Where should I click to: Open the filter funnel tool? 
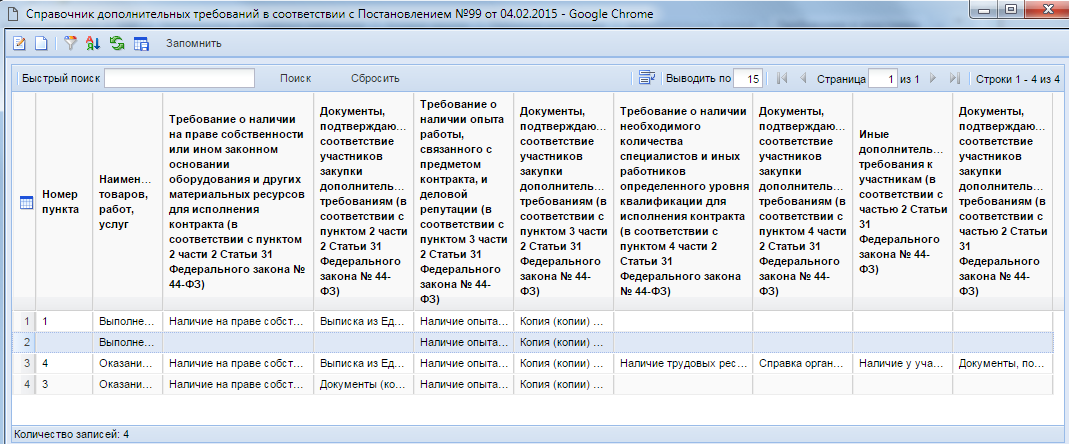pos(71,44)
